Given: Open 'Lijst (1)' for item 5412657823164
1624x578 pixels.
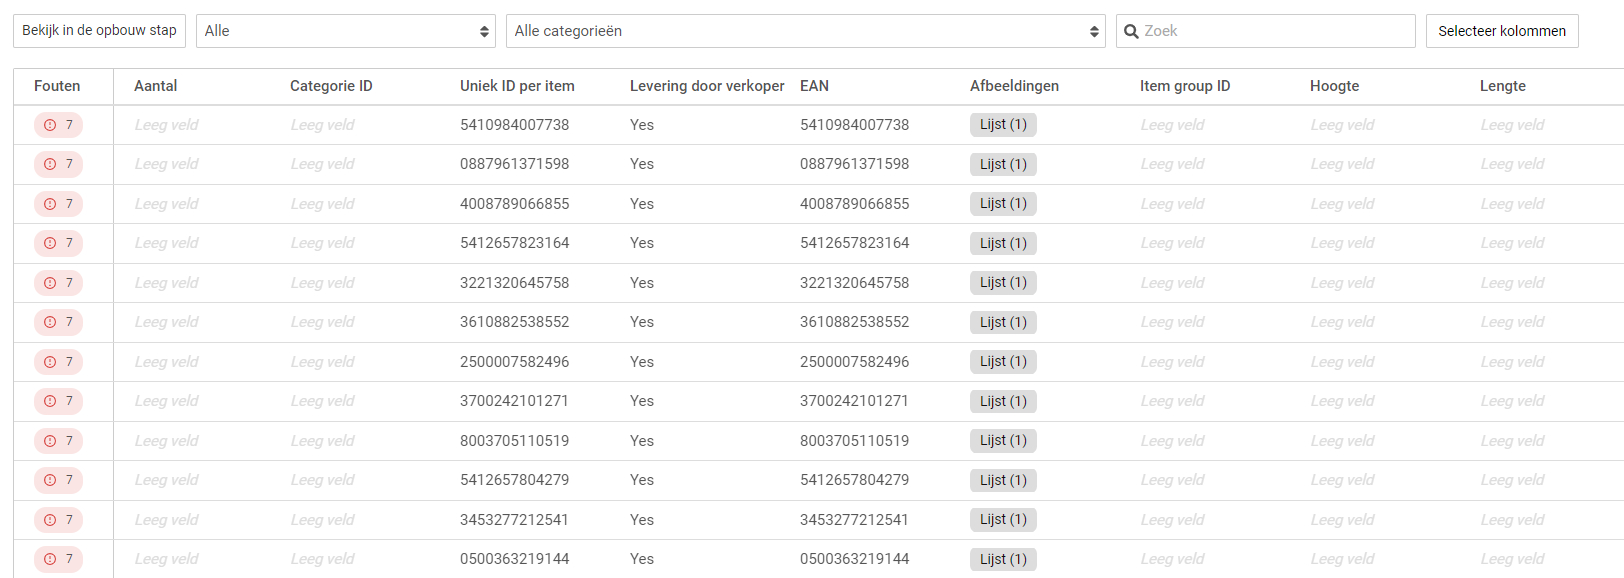Looking at the screenshot, I should point(1003,243).
